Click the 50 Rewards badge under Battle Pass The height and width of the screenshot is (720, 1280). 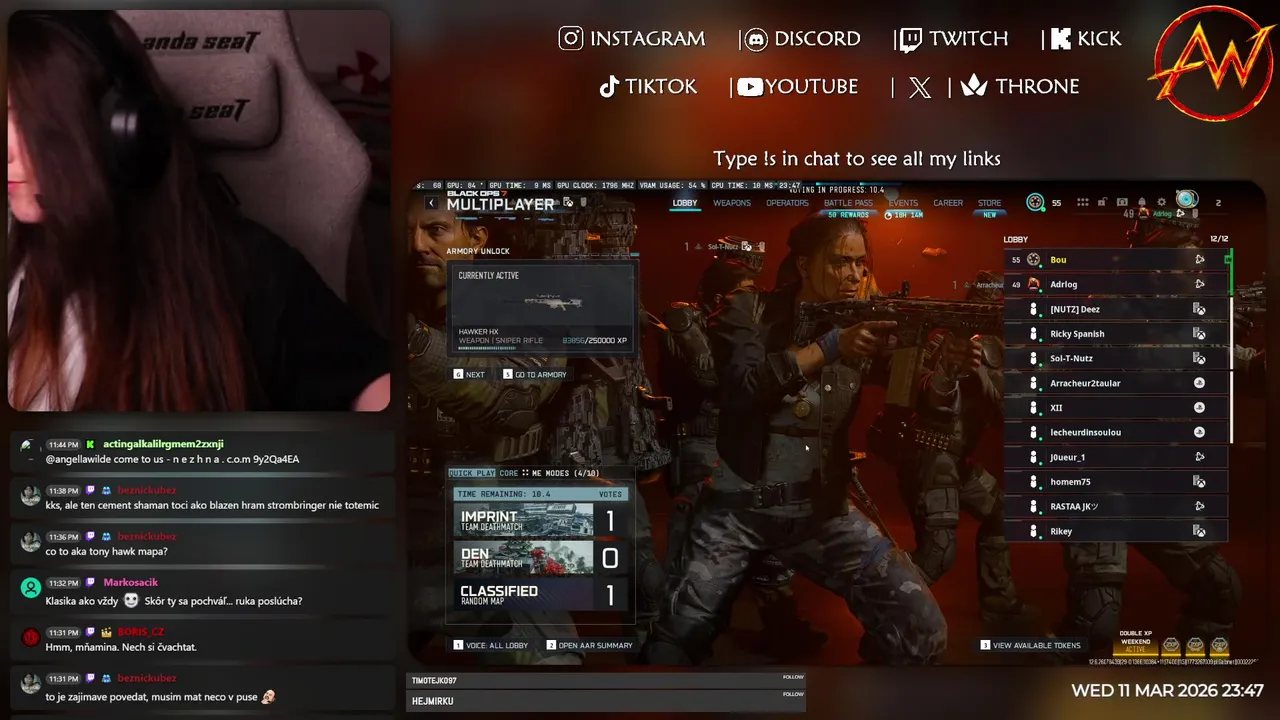(x=848, y=215)
